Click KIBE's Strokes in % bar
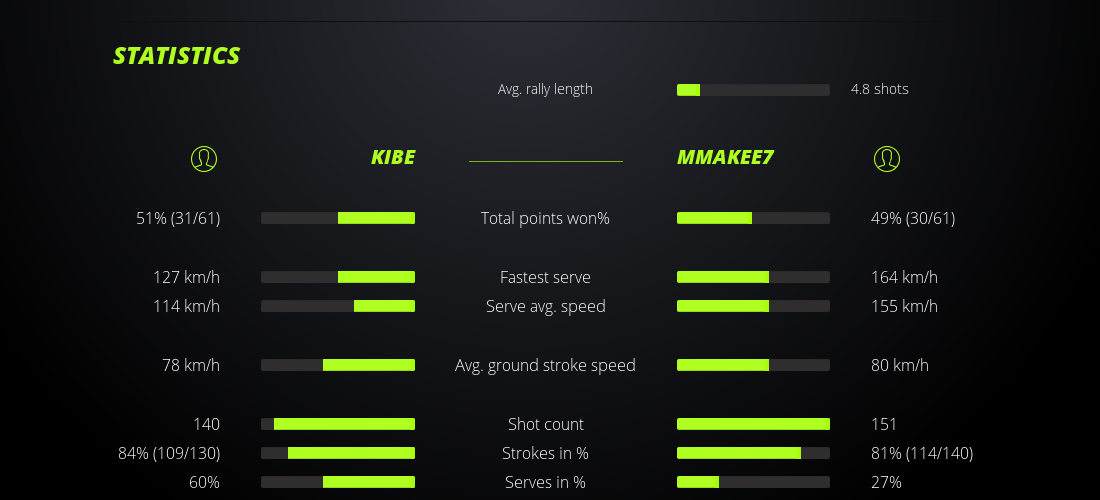Screen dimensions: 1100x500 pyautogui.click(x=338, y=453)
